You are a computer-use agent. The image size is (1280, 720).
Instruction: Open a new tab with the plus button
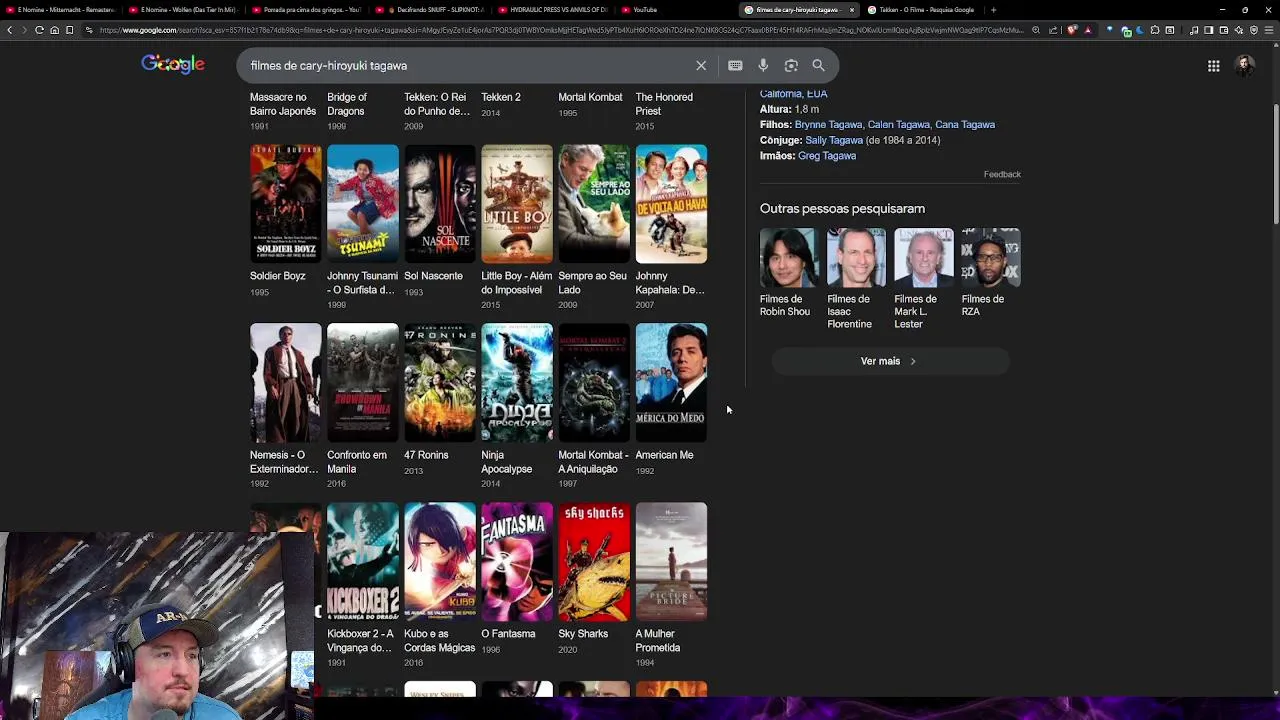tap(993, 10)
